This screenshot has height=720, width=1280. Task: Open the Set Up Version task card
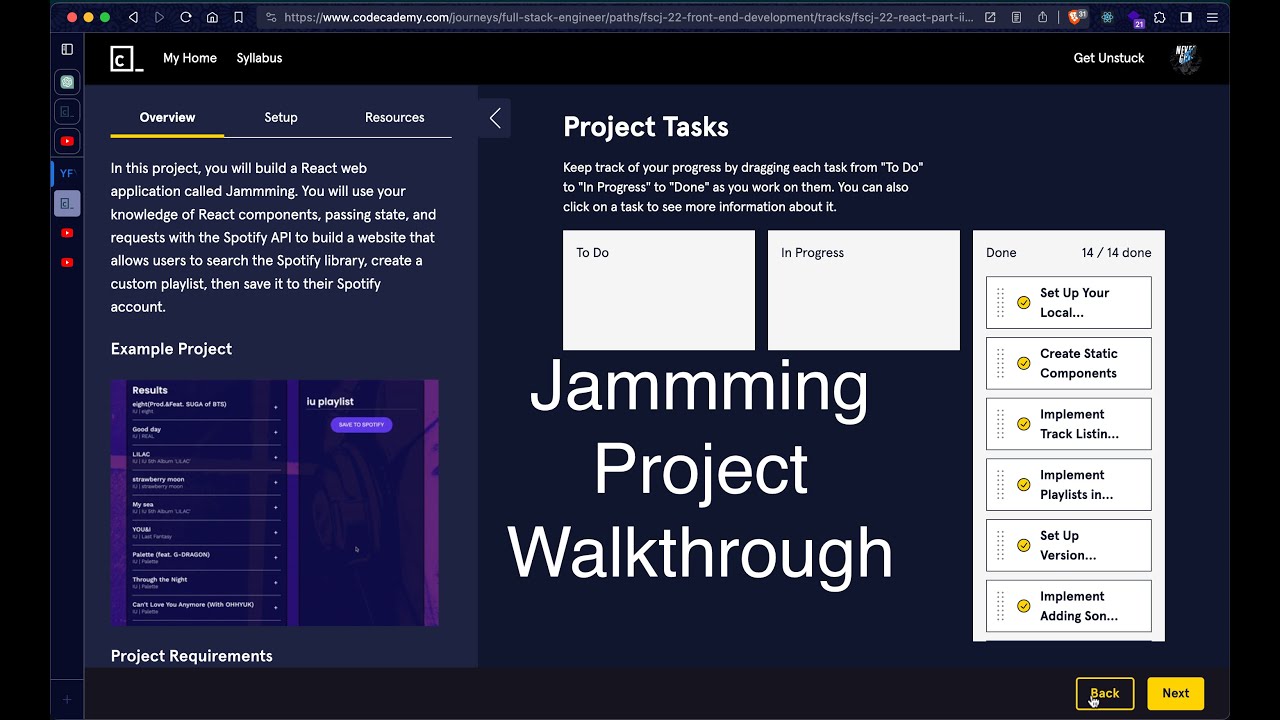[1068, 545]
